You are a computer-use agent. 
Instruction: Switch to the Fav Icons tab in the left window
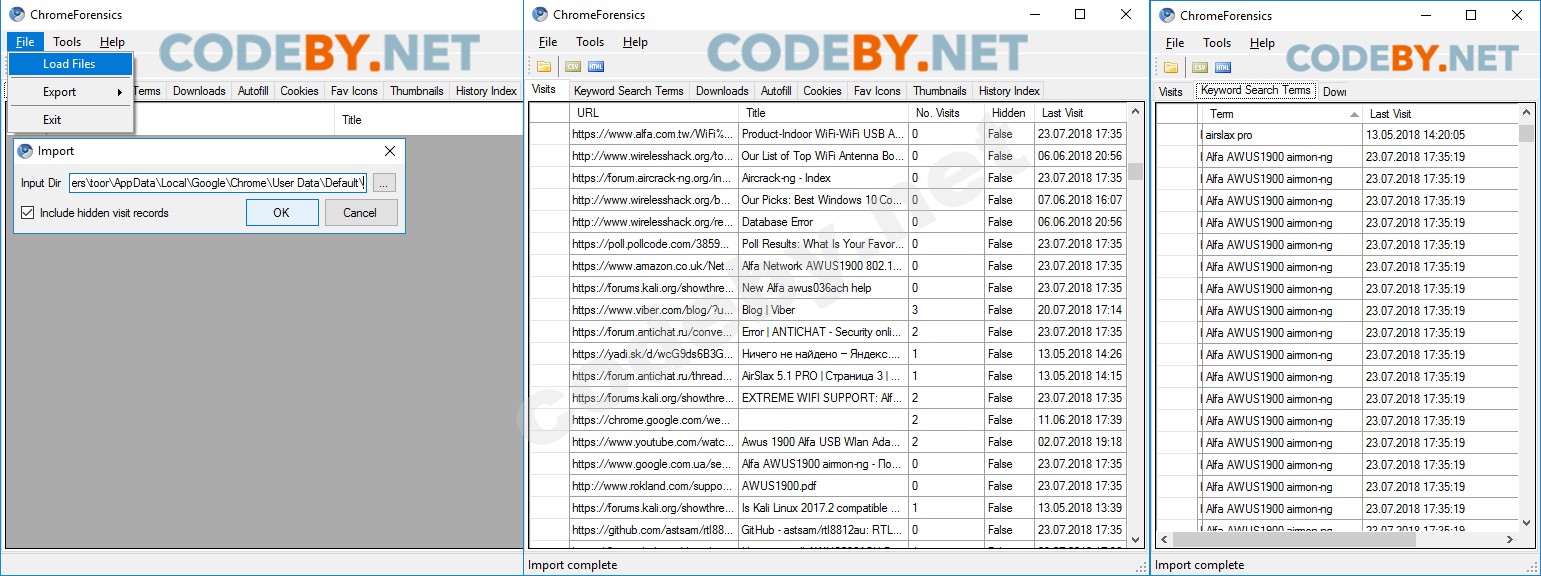pos(354,90)
